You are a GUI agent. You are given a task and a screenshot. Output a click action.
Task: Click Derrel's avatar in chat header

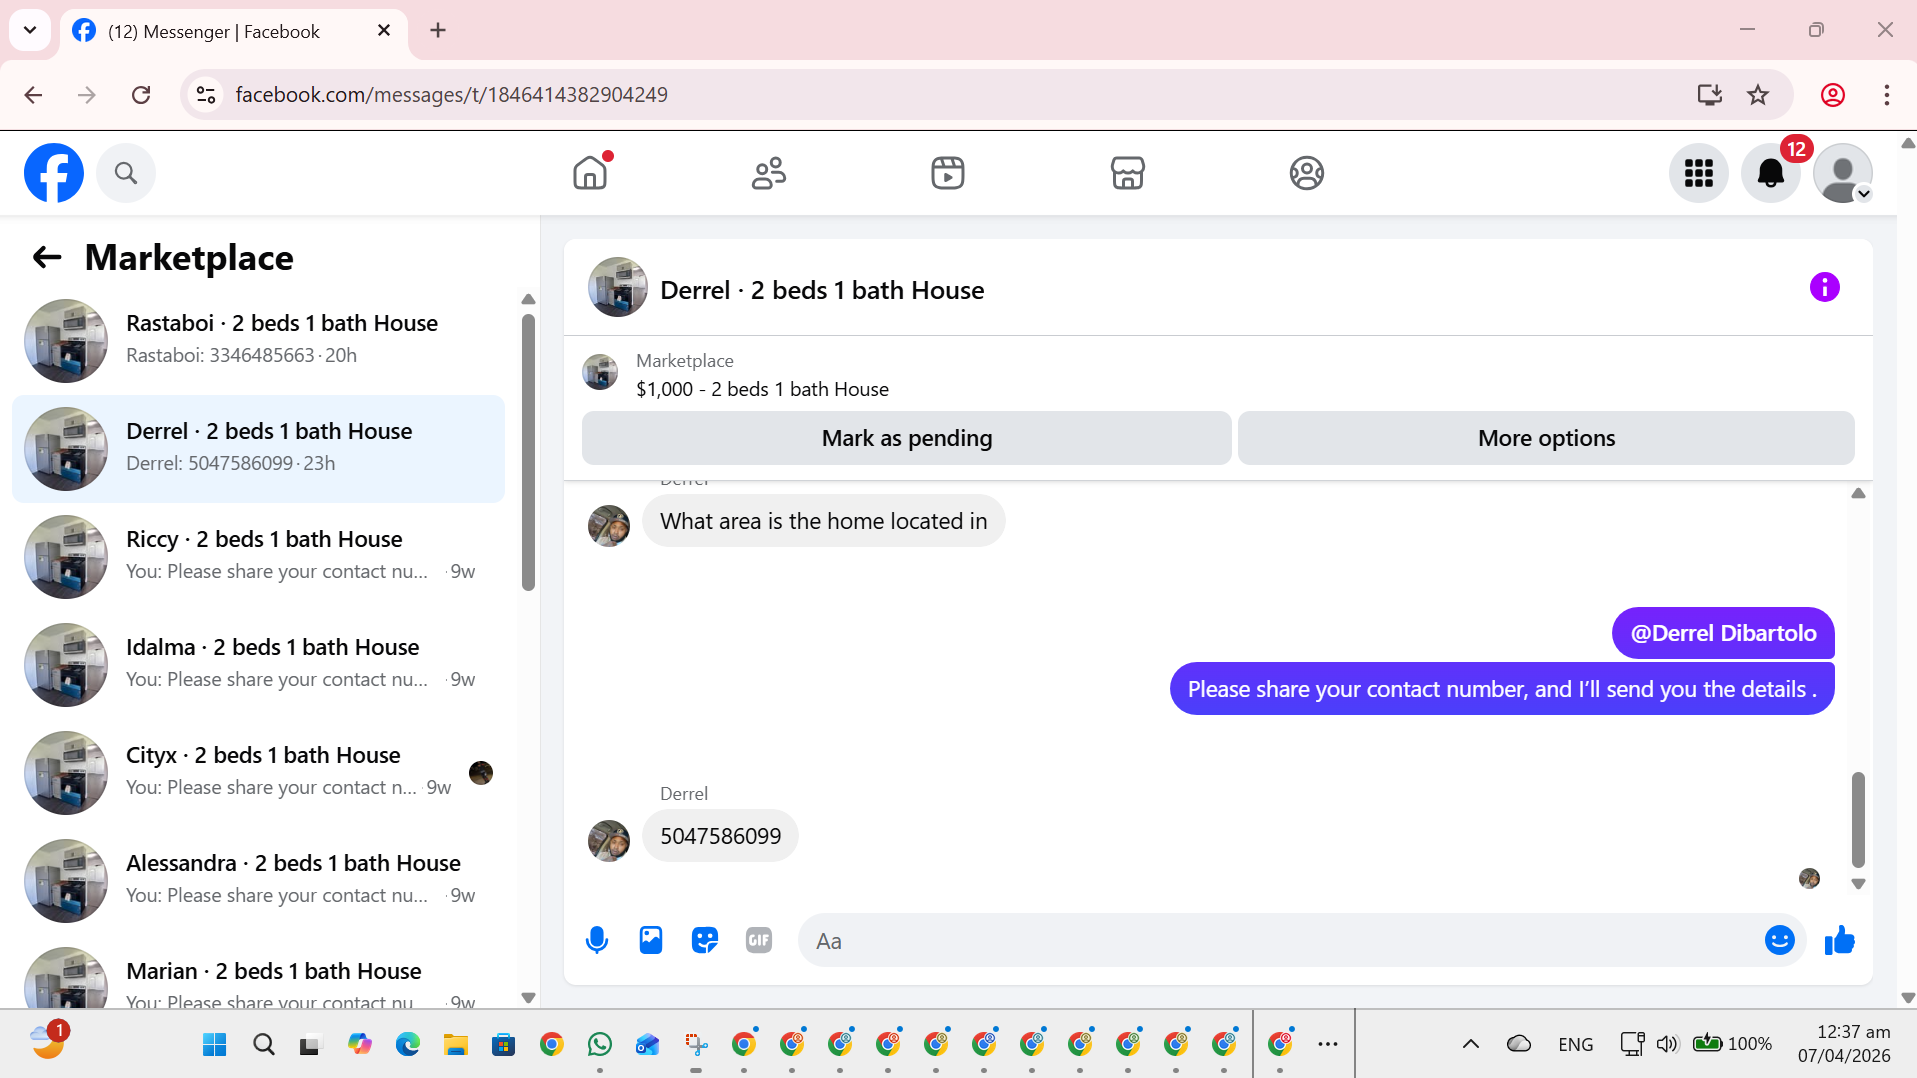617,288
